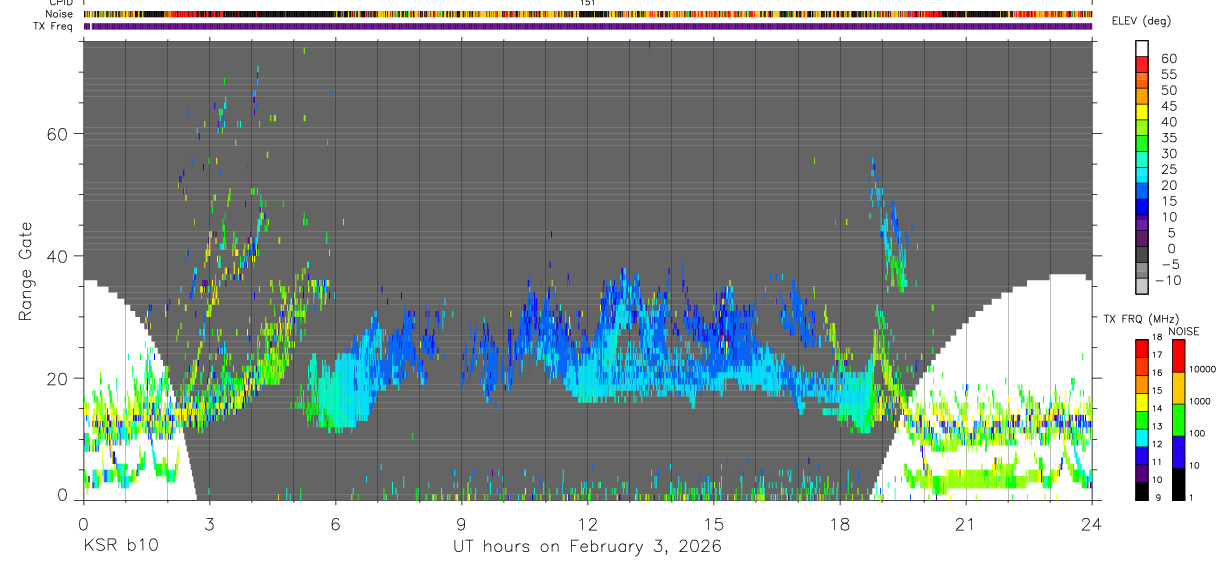Pick the black TX FRQ swatch between 9 and 10
This screenshot has width=1228, height=567.
1142,491
